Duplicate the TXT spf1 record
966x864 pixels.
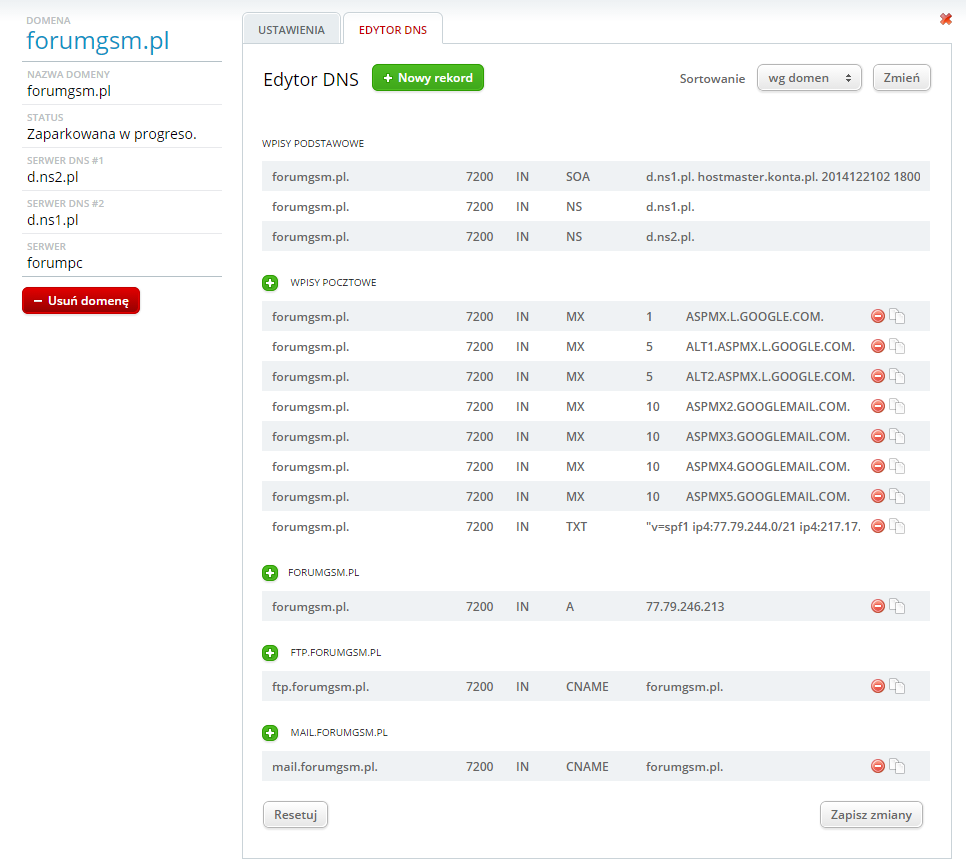(898, 527)
